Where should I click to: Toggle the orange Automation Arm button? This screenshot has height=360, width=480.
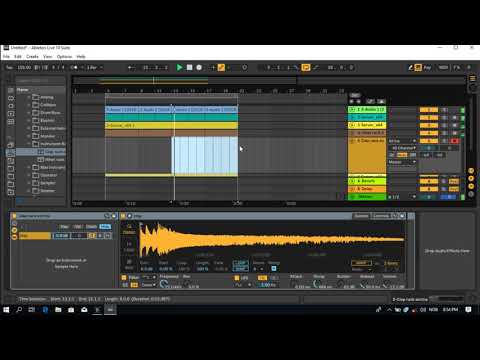pyautogui.click(x=221, y=68)
